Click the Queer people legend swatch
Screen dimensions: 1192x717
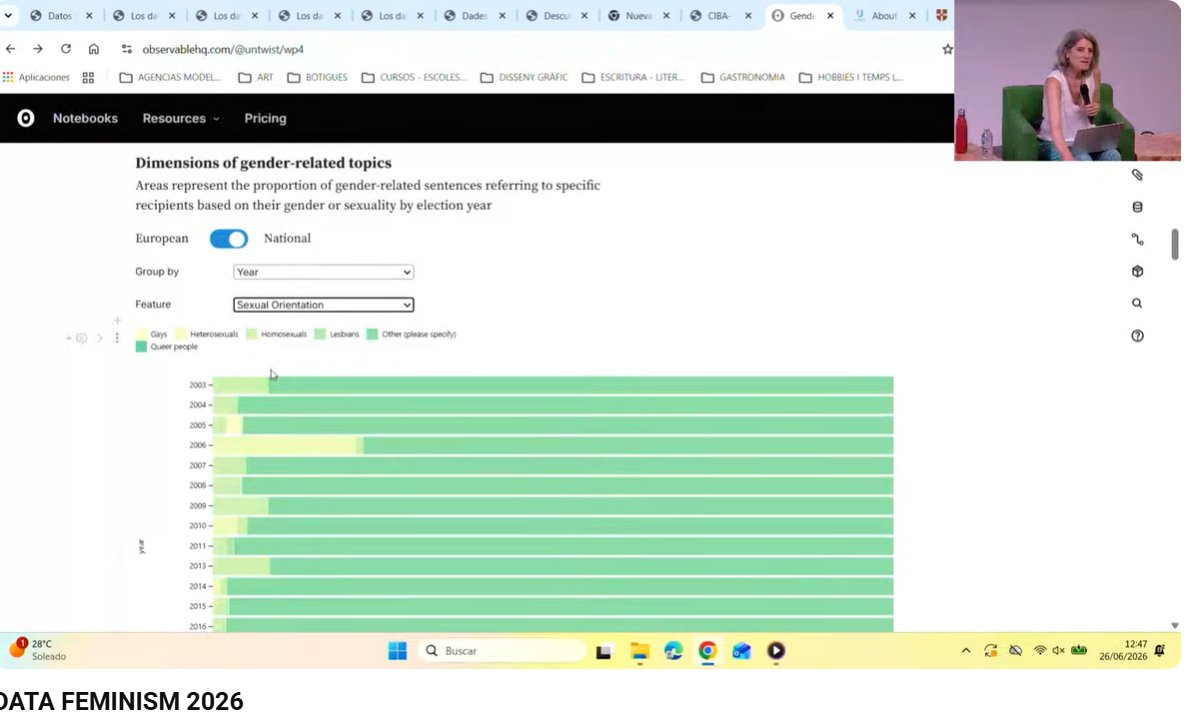141,347
